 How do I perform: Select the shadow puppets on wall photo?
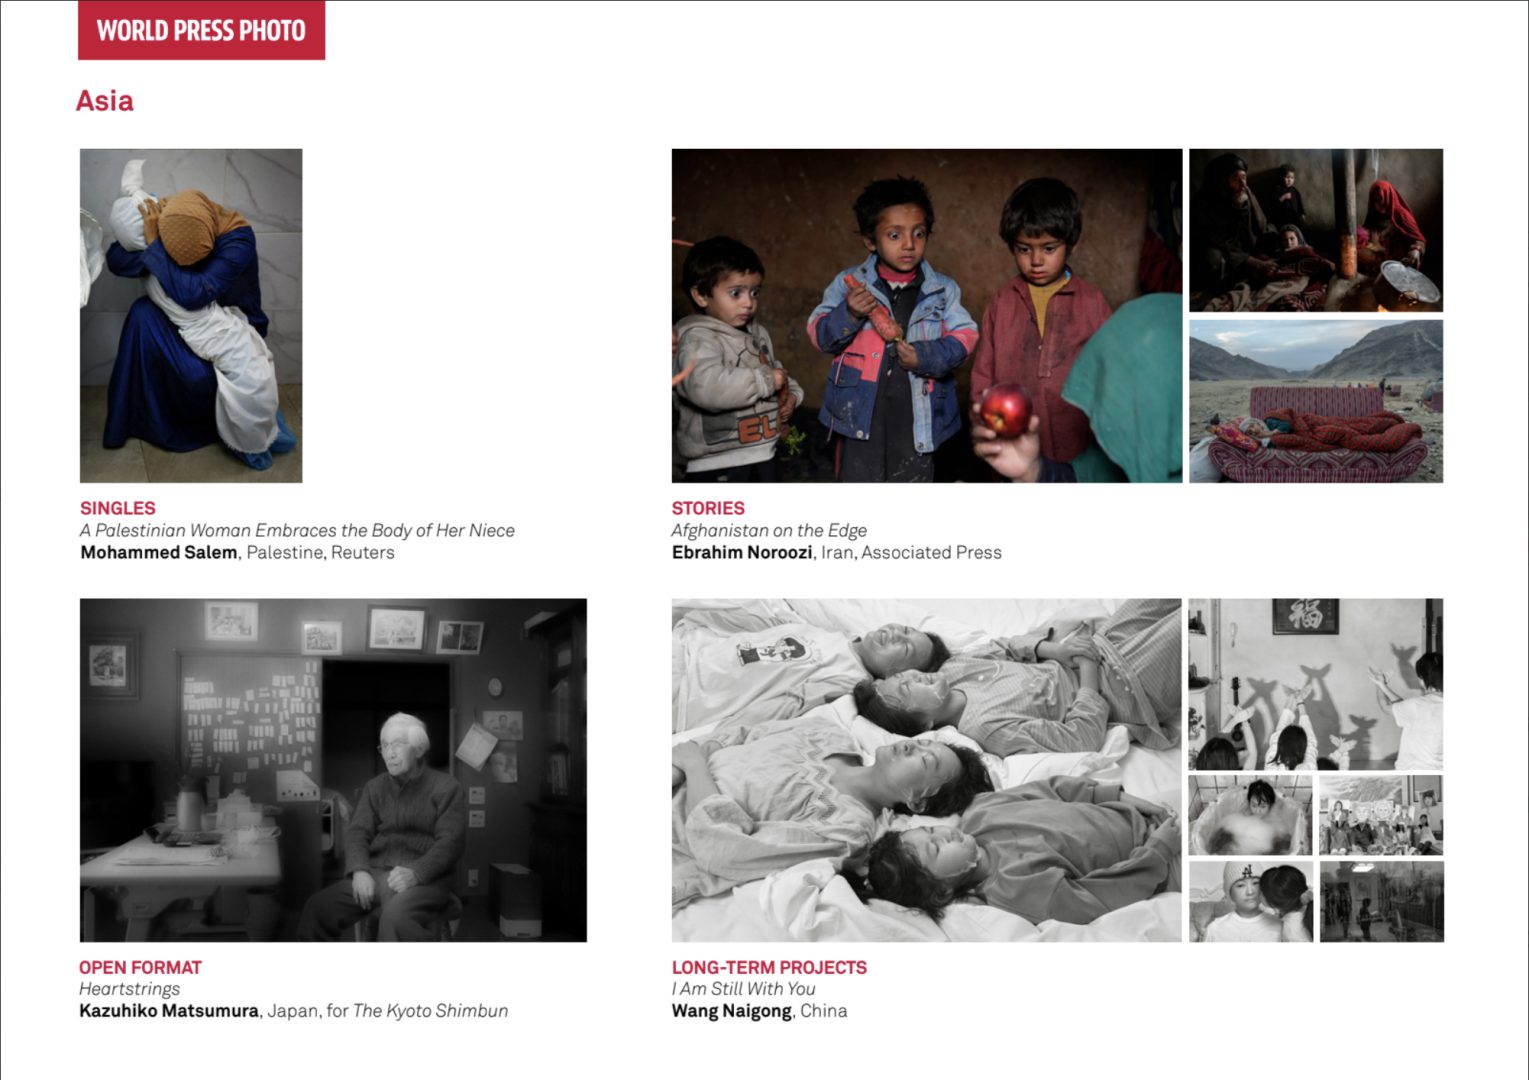1316,684
